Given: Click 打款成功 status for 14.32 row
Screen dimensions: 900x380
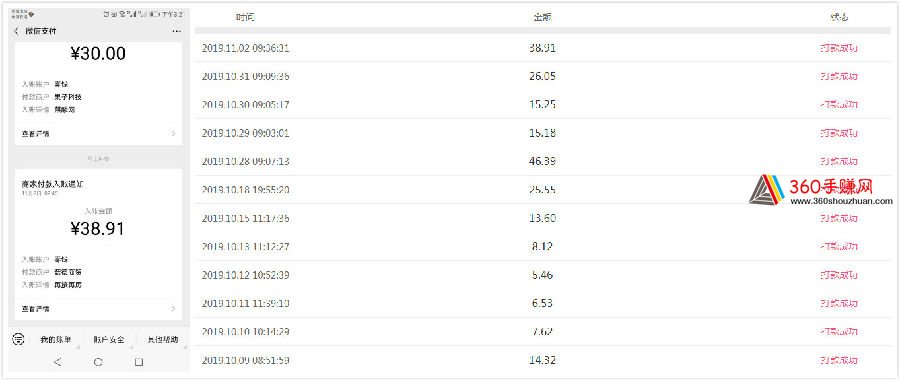Looking at the screenshot, I should [839, 360].
